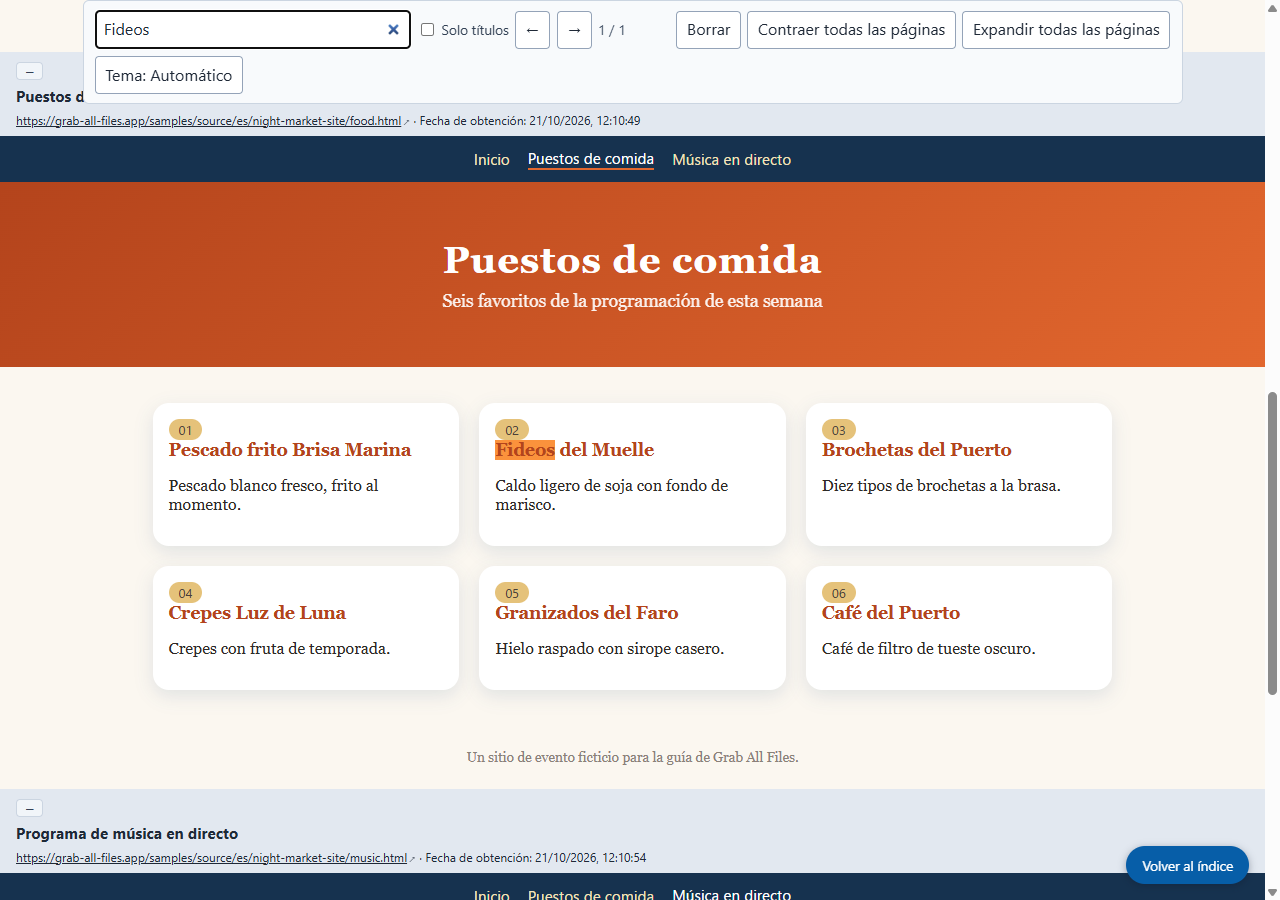
Task: Toggle the Solo títulos checkbox
Action: [428, 30]
